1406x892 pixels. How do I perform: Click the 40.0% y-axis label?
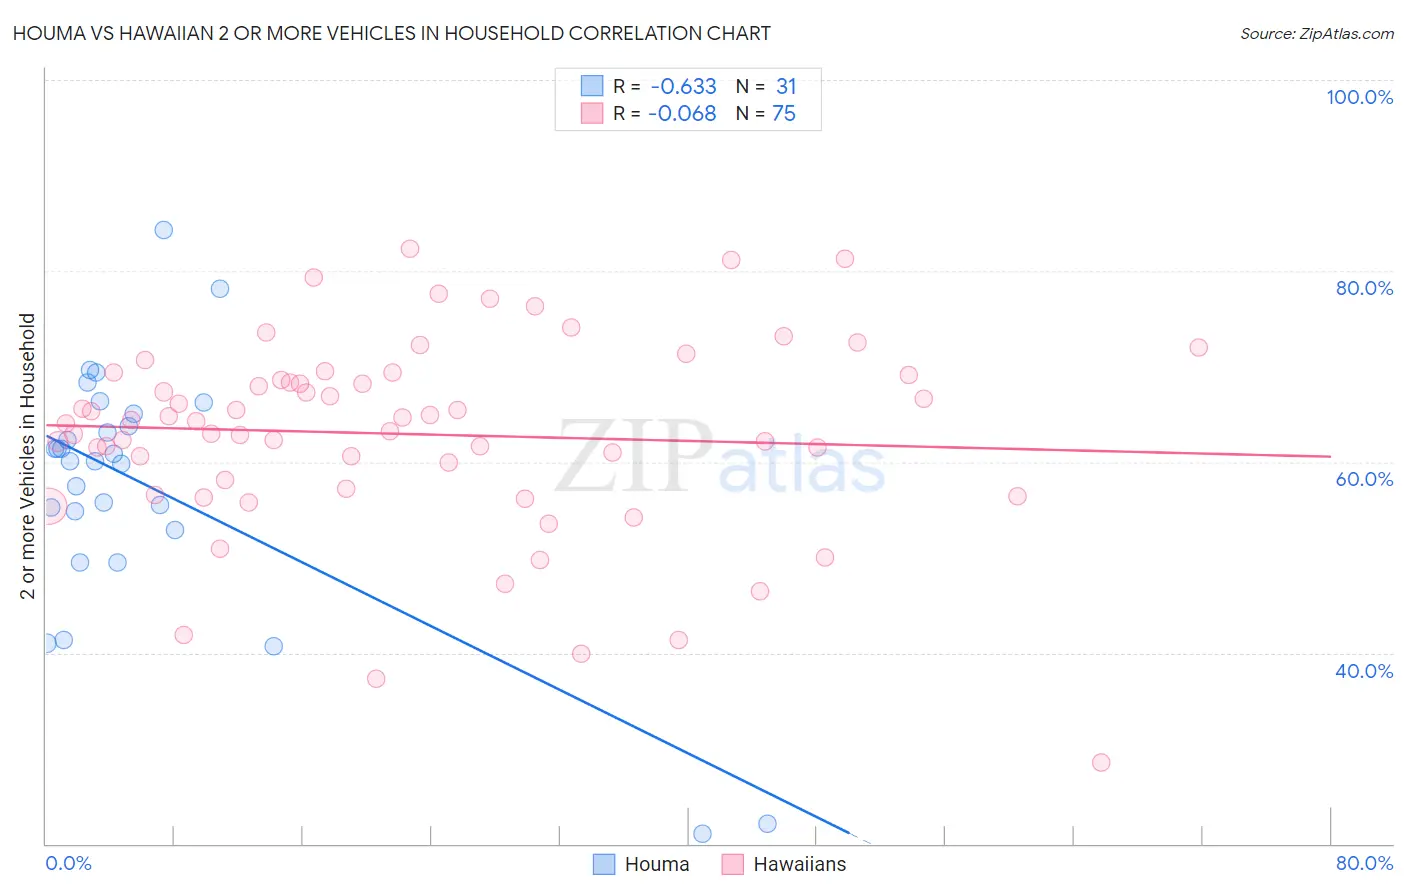pos(1364,671)
